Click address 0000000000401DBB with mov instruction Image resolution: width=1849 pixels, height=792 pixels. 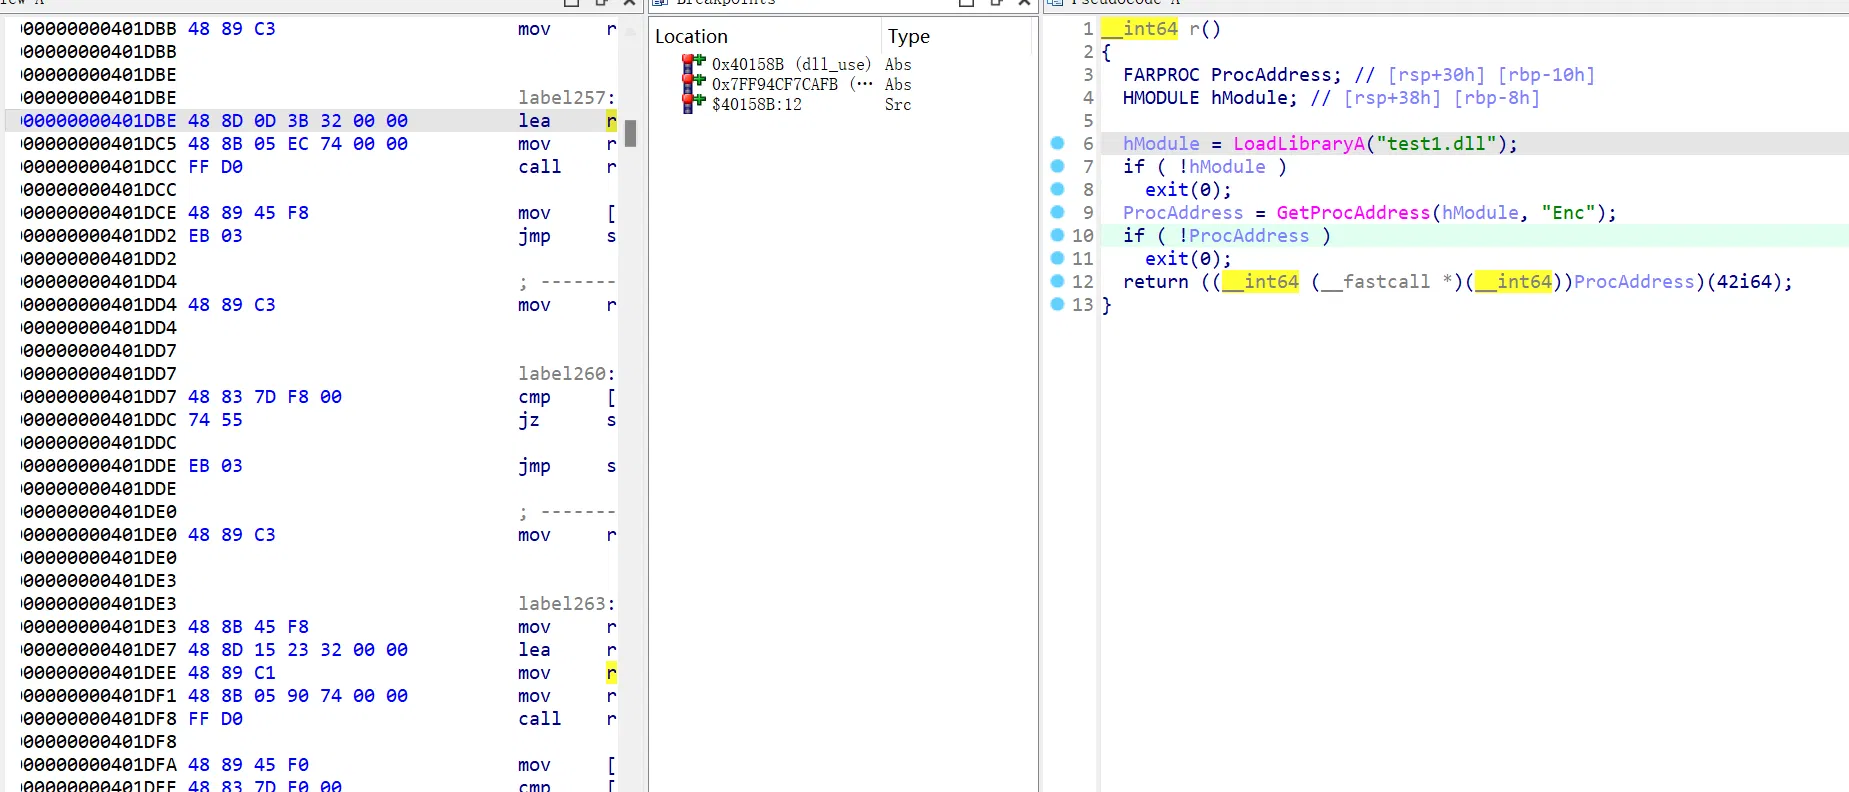(x=99, y=29)
